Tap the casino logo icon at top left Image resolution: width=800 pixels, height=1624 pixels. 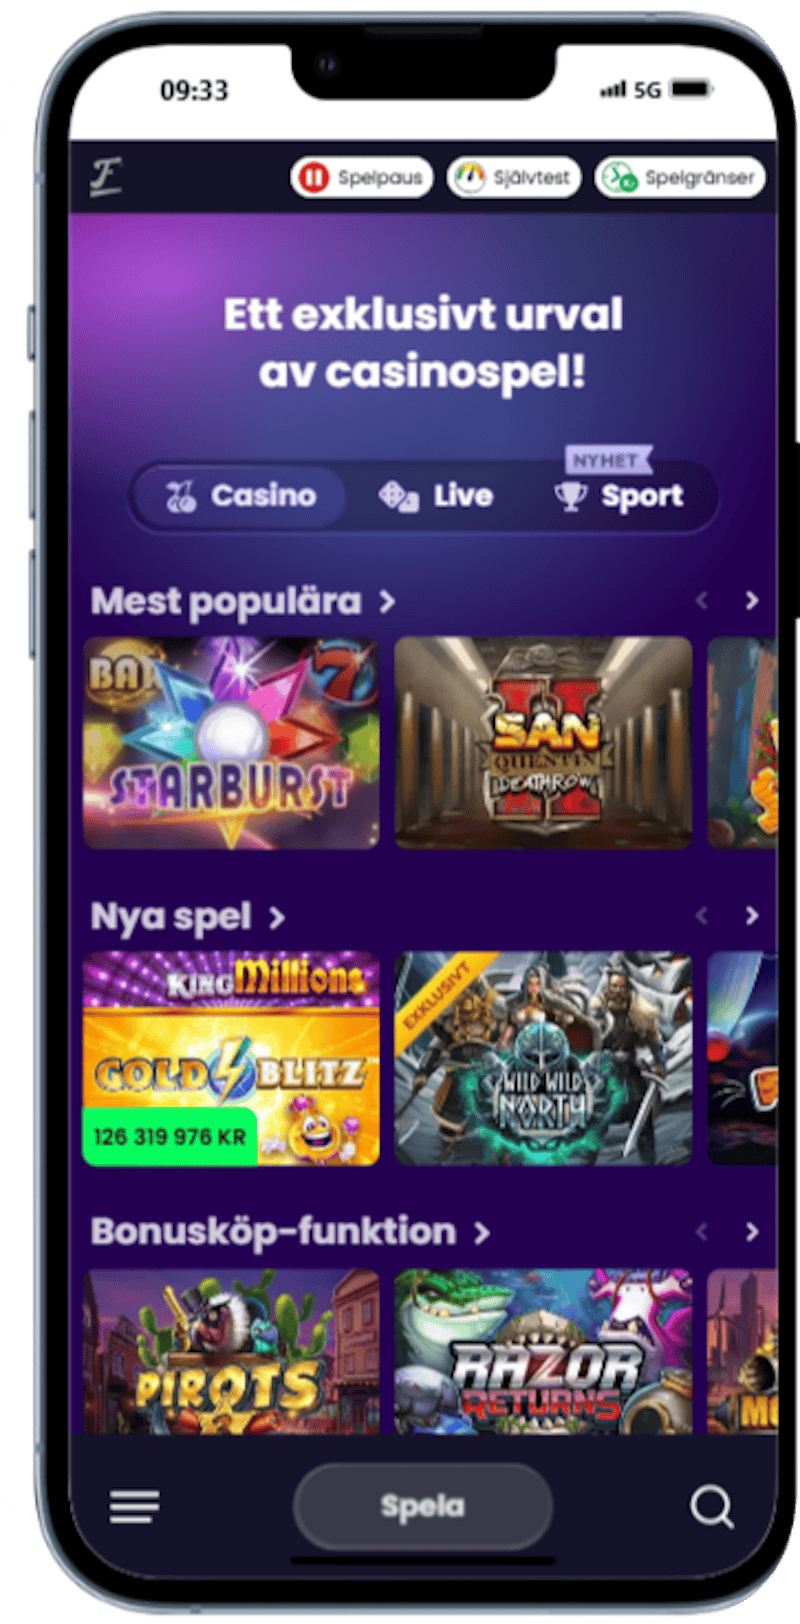106,177
